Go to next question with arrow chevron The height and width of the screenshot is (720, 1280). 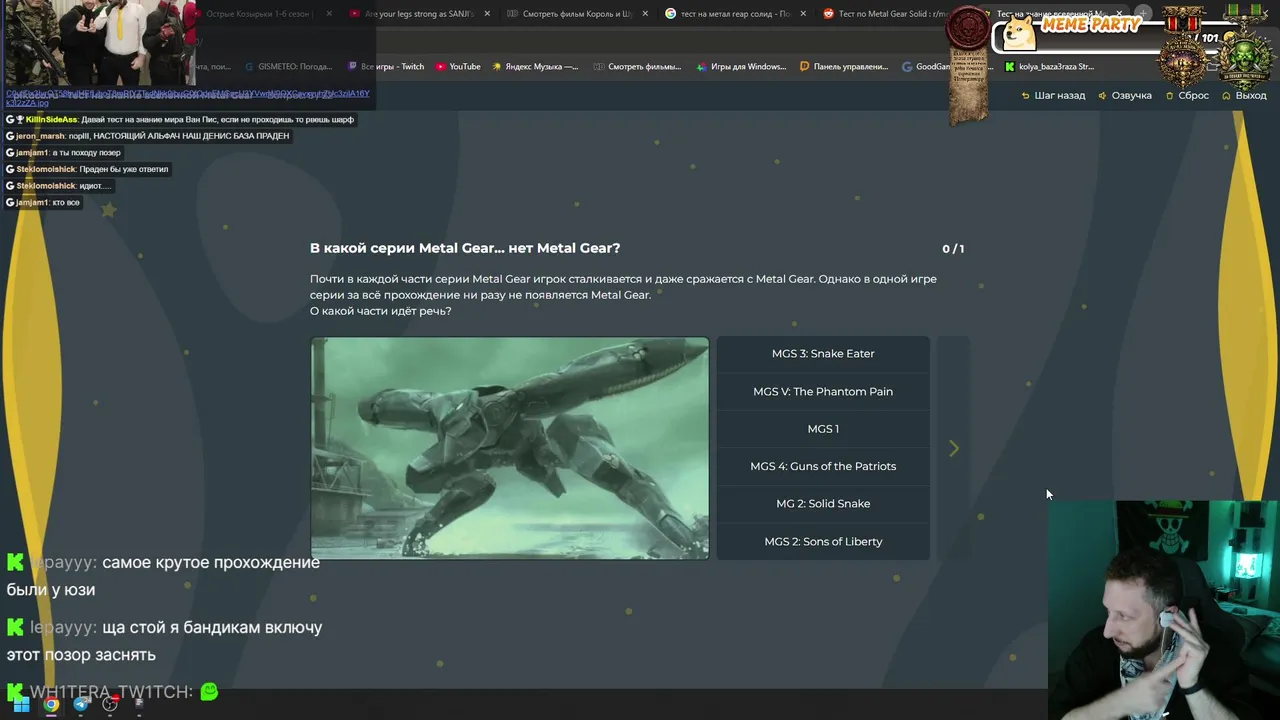coord(954,449)
